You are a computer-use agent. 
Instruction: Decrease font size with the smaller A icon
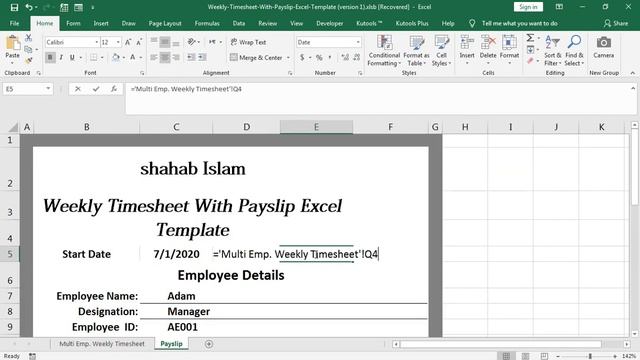pos(139,42)
